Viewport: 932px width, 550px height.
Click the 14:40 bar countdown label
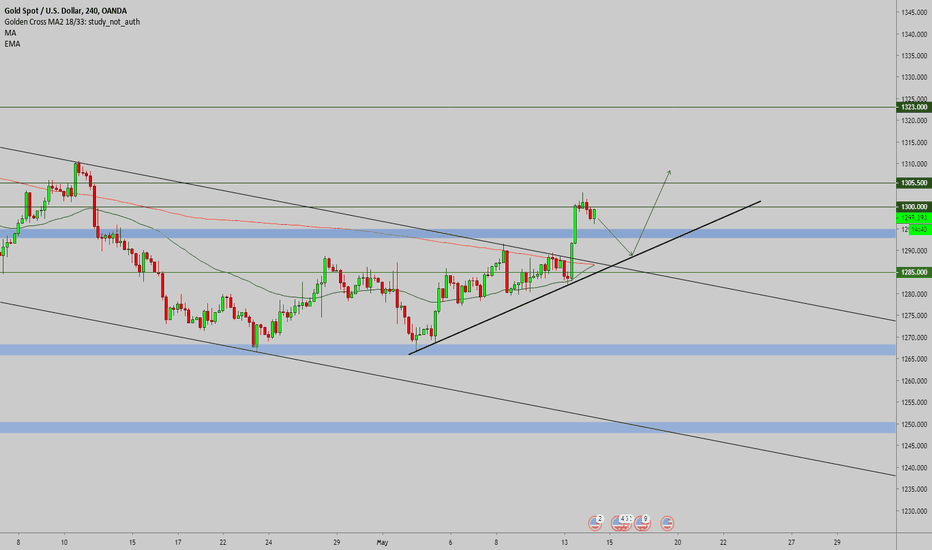tap(919, 230)
